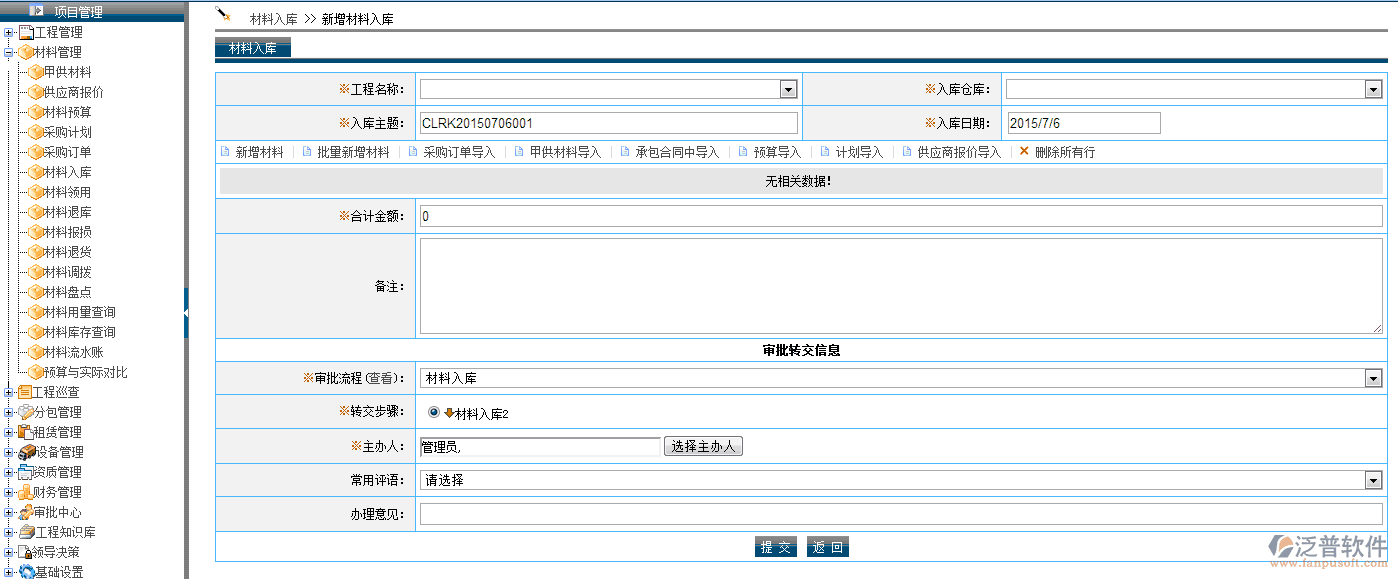
Task: Click the 材料入库 cube icon in tree
Action: tap(35, 172)
